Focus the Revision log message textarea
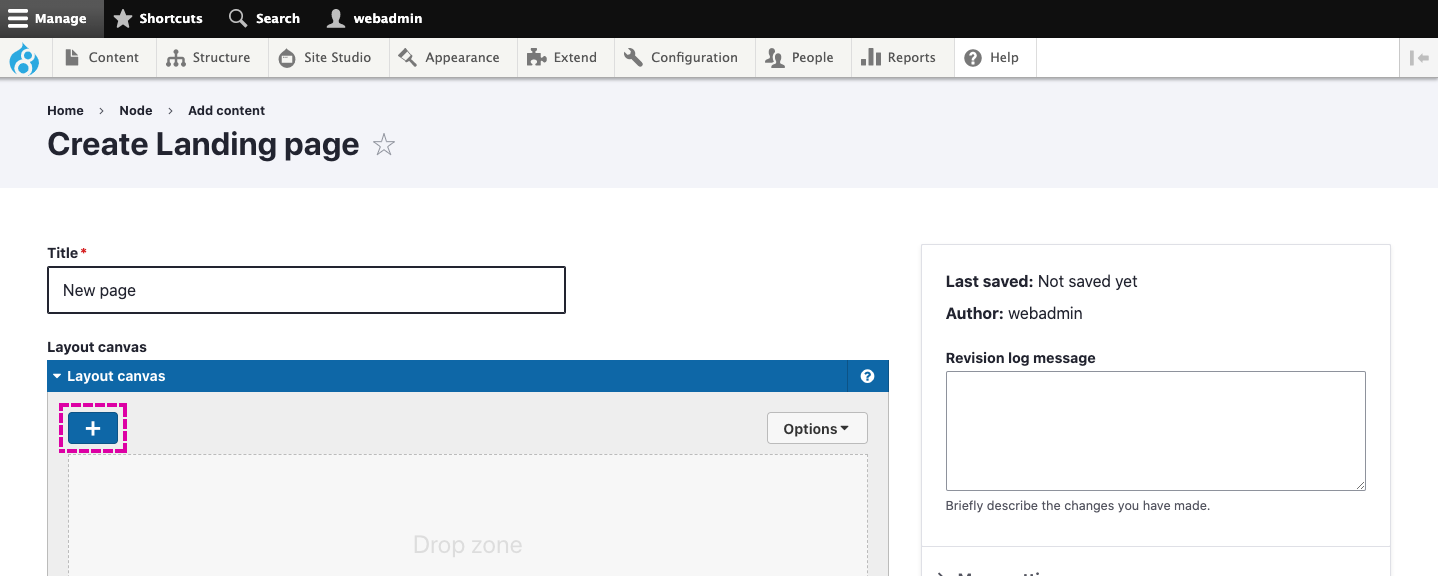The height and width of the screenshot is (576, 1438). pyautogui.click(x=1155, y=431)
